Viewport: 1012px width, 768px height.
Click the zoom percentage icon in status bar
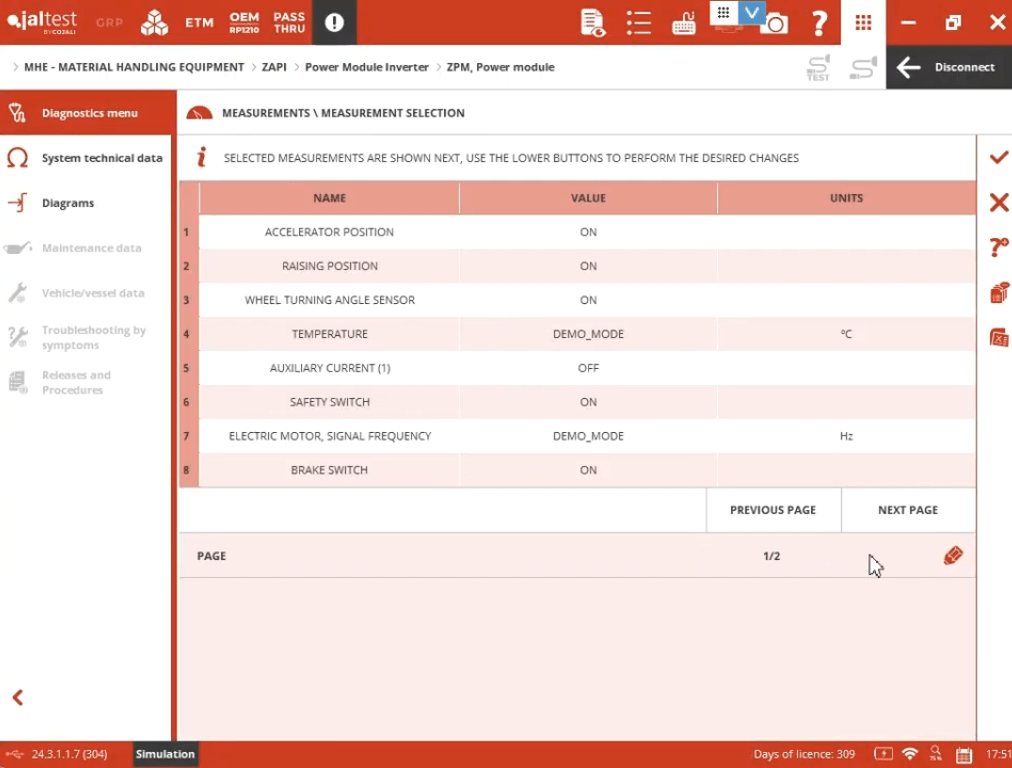tap(936, 753)
